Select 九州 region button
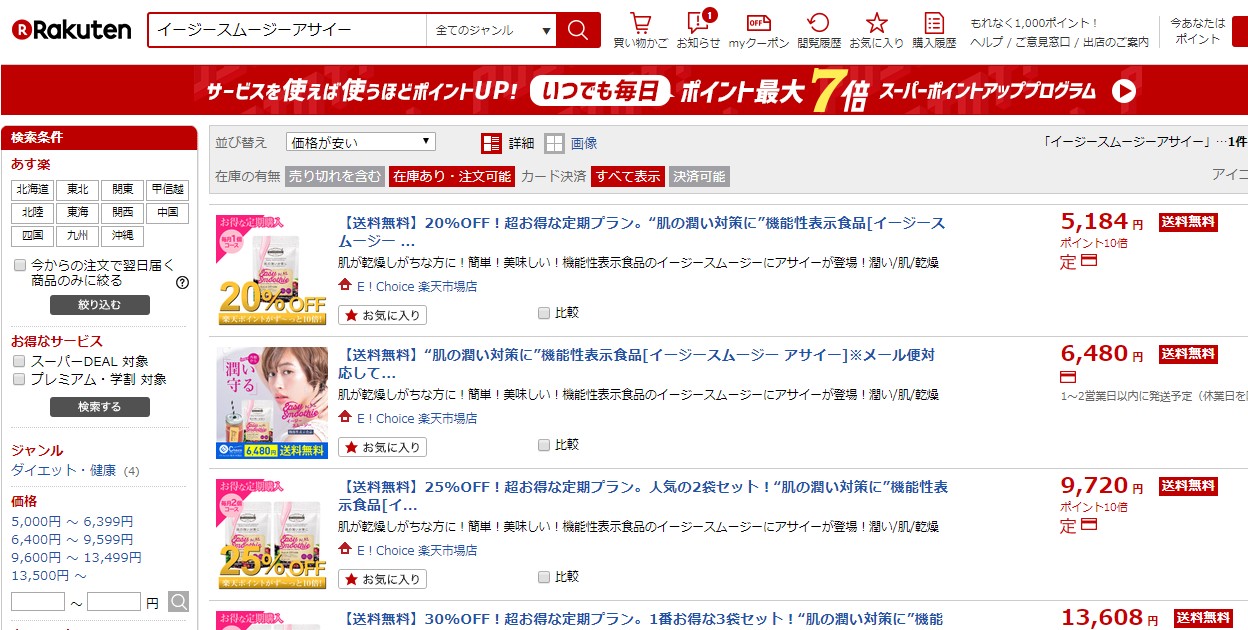 [x=77, y=237]
